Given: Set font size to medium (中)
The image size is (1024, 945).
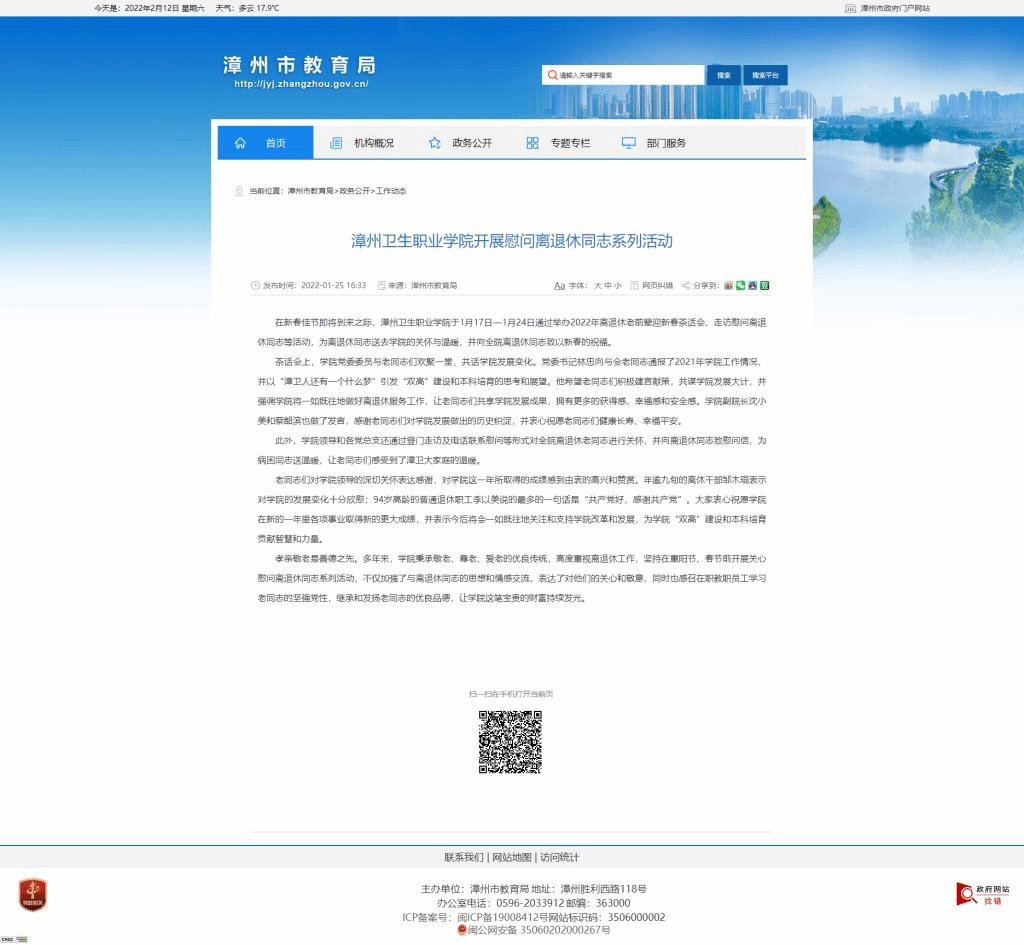Looking at the screenshot, I should point(608,286).
